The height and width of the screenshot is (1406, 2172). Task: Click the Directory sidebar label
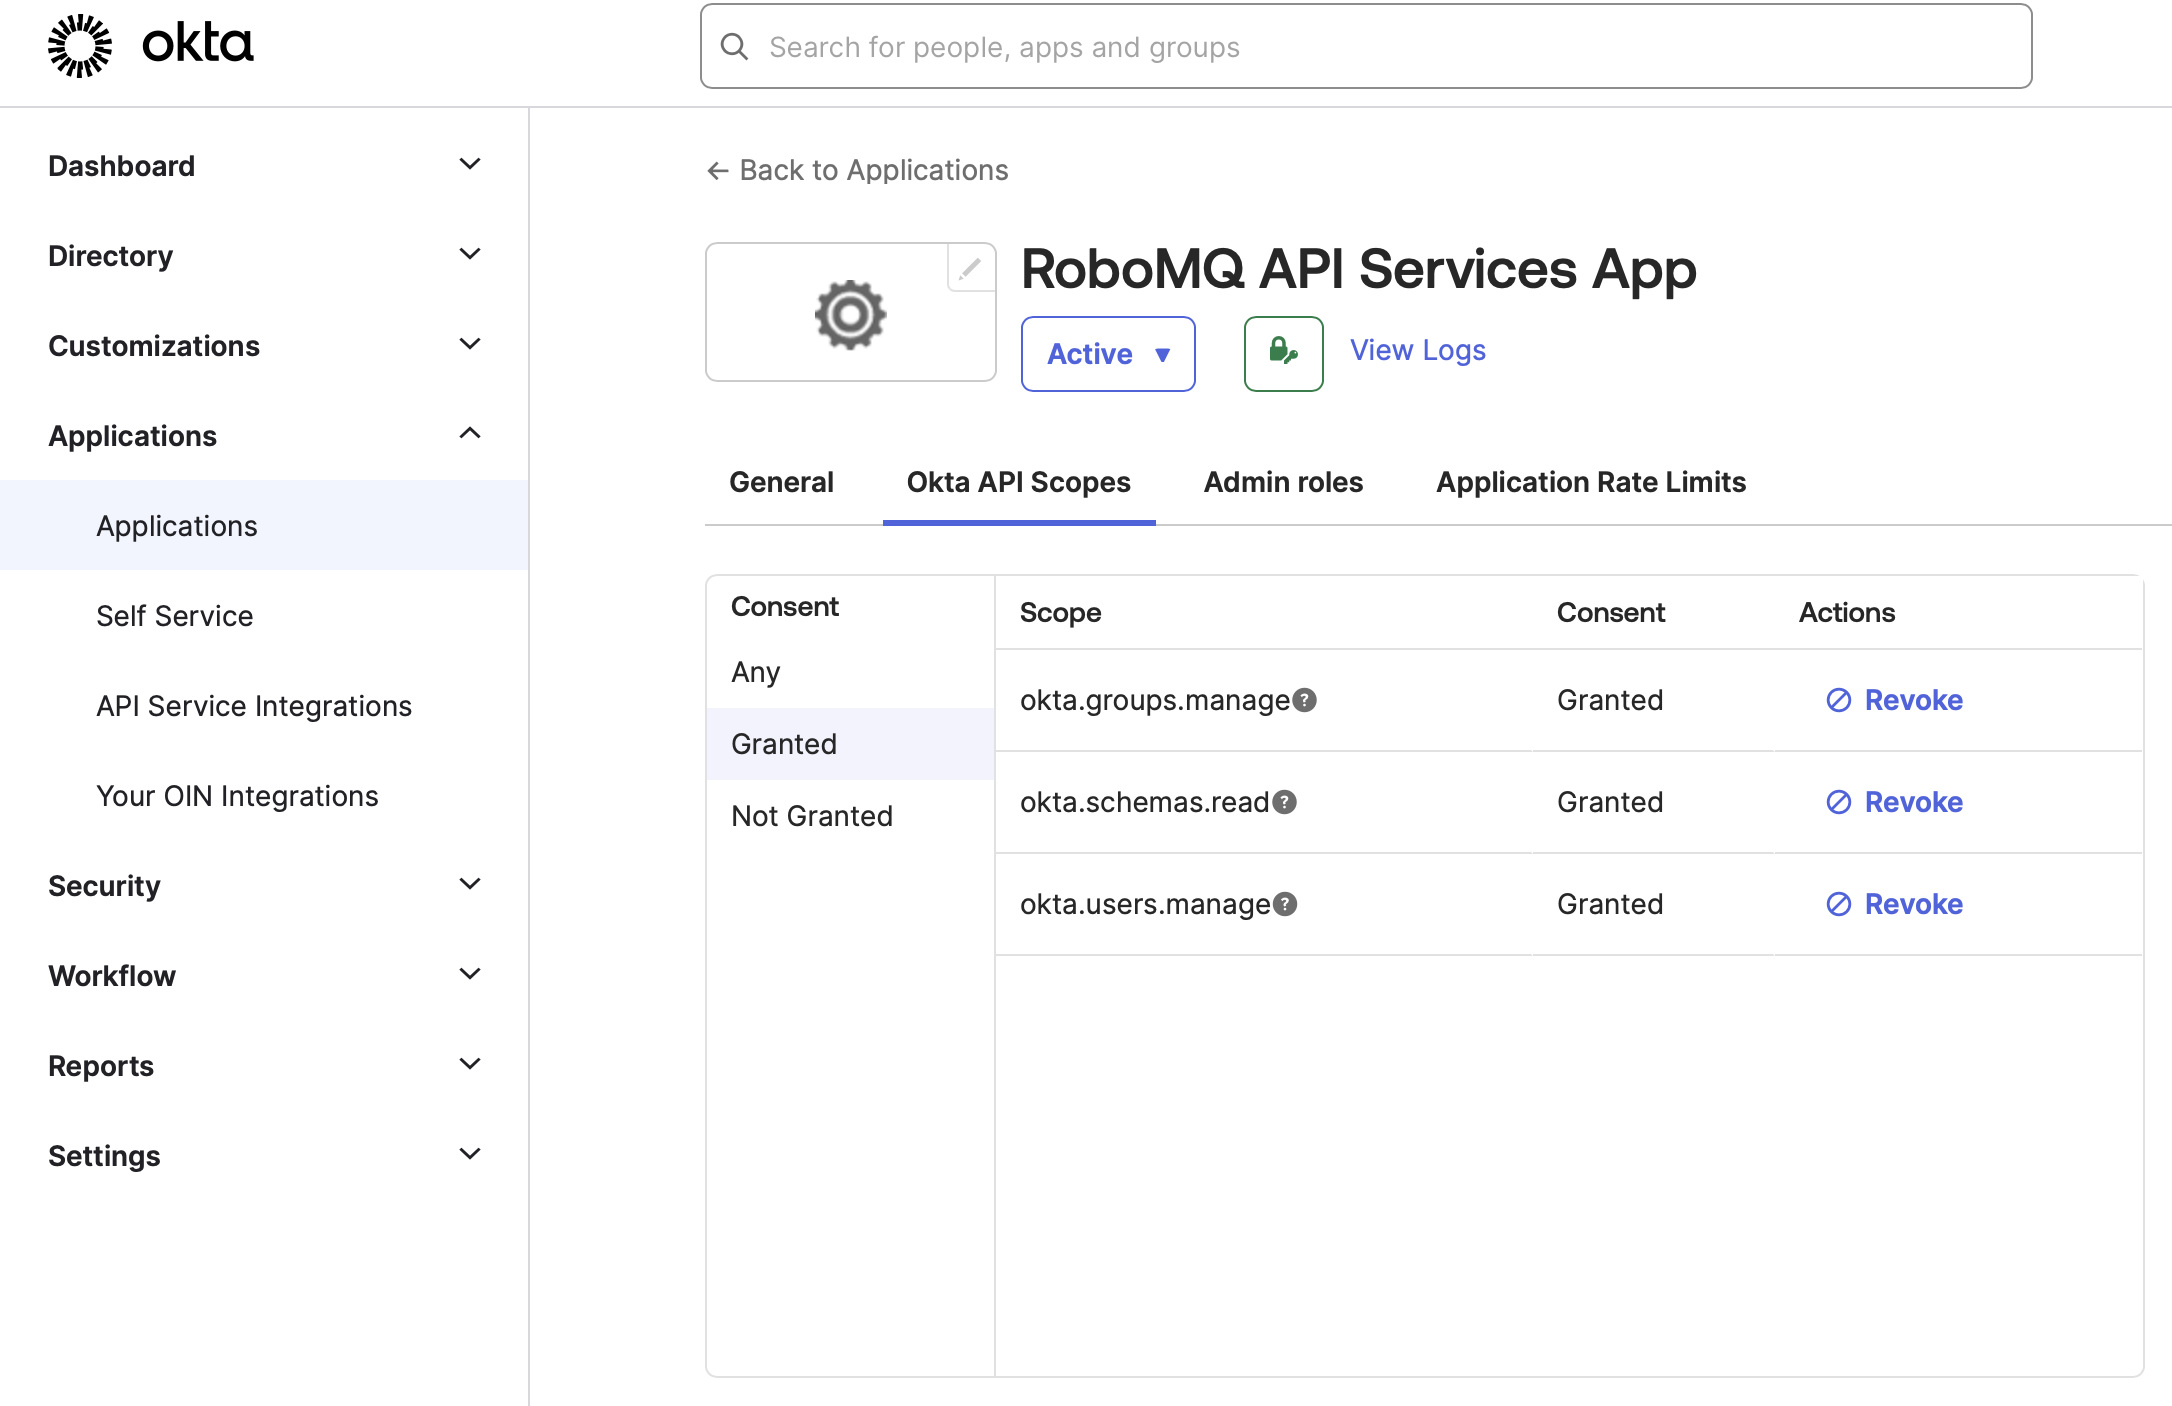click(x=110, y=255)
